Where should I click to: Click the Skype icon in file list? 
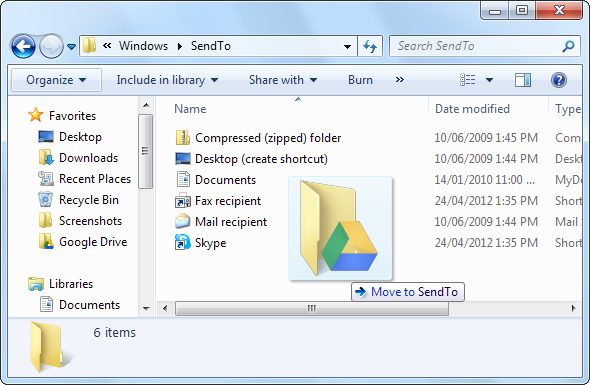183,242
